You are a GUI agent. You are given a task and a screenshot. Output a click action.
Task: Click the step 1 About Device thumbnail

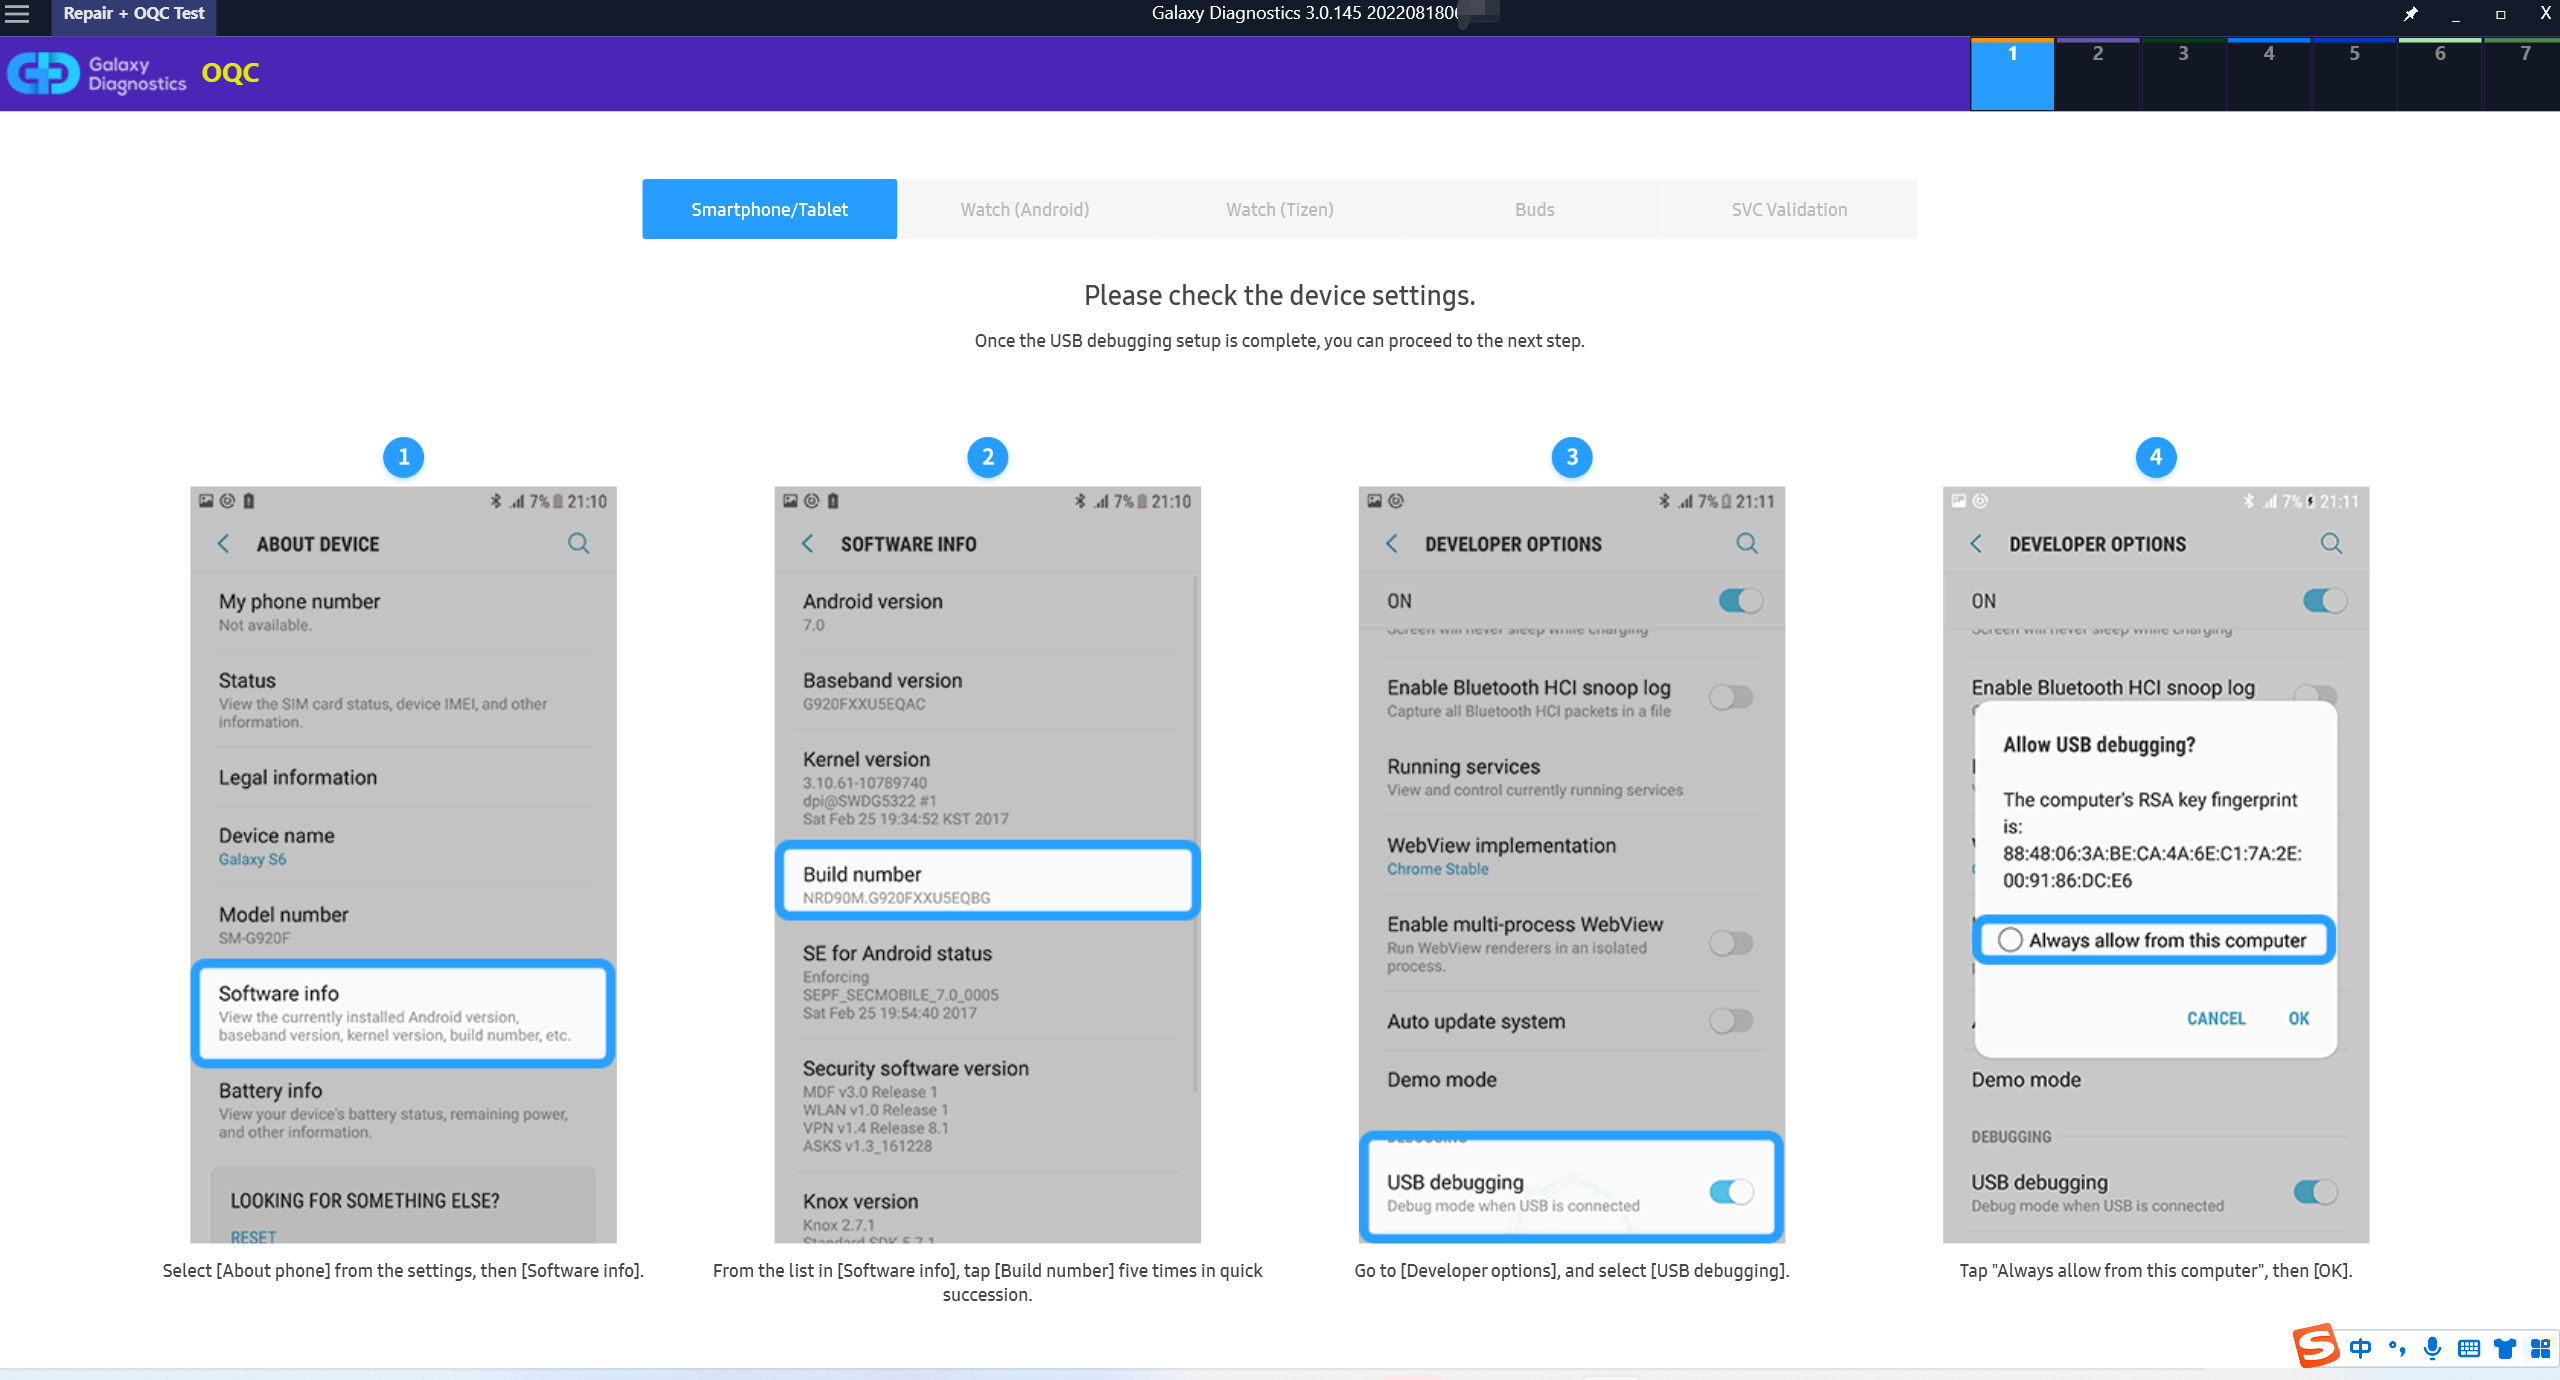click(x=403, y=865)
